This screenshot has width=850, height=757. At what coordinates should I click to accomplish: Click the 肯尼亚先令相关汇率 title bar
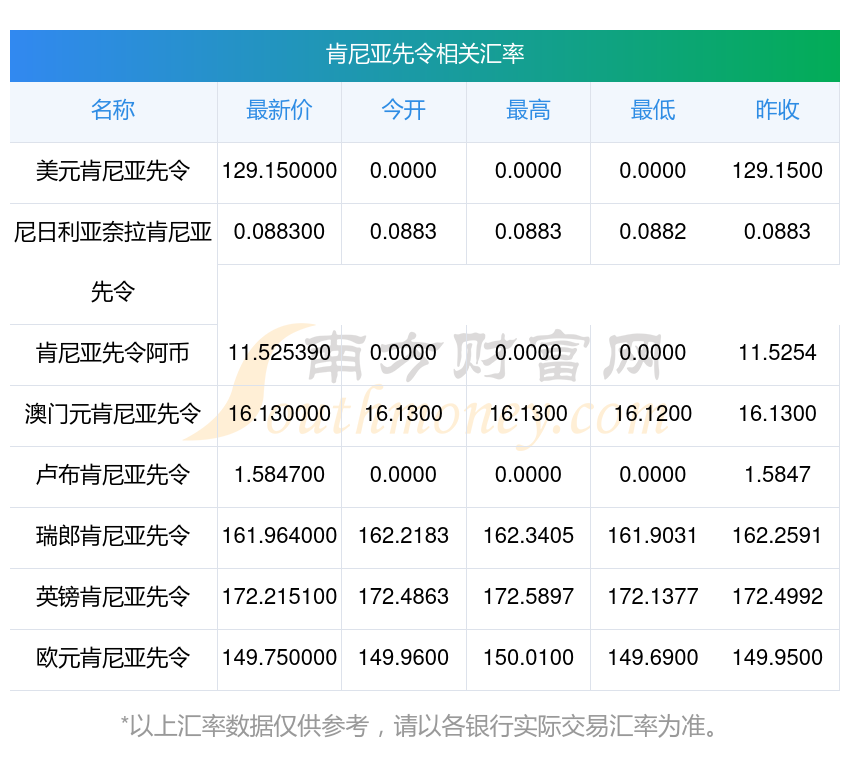click(x=425, y=57)
